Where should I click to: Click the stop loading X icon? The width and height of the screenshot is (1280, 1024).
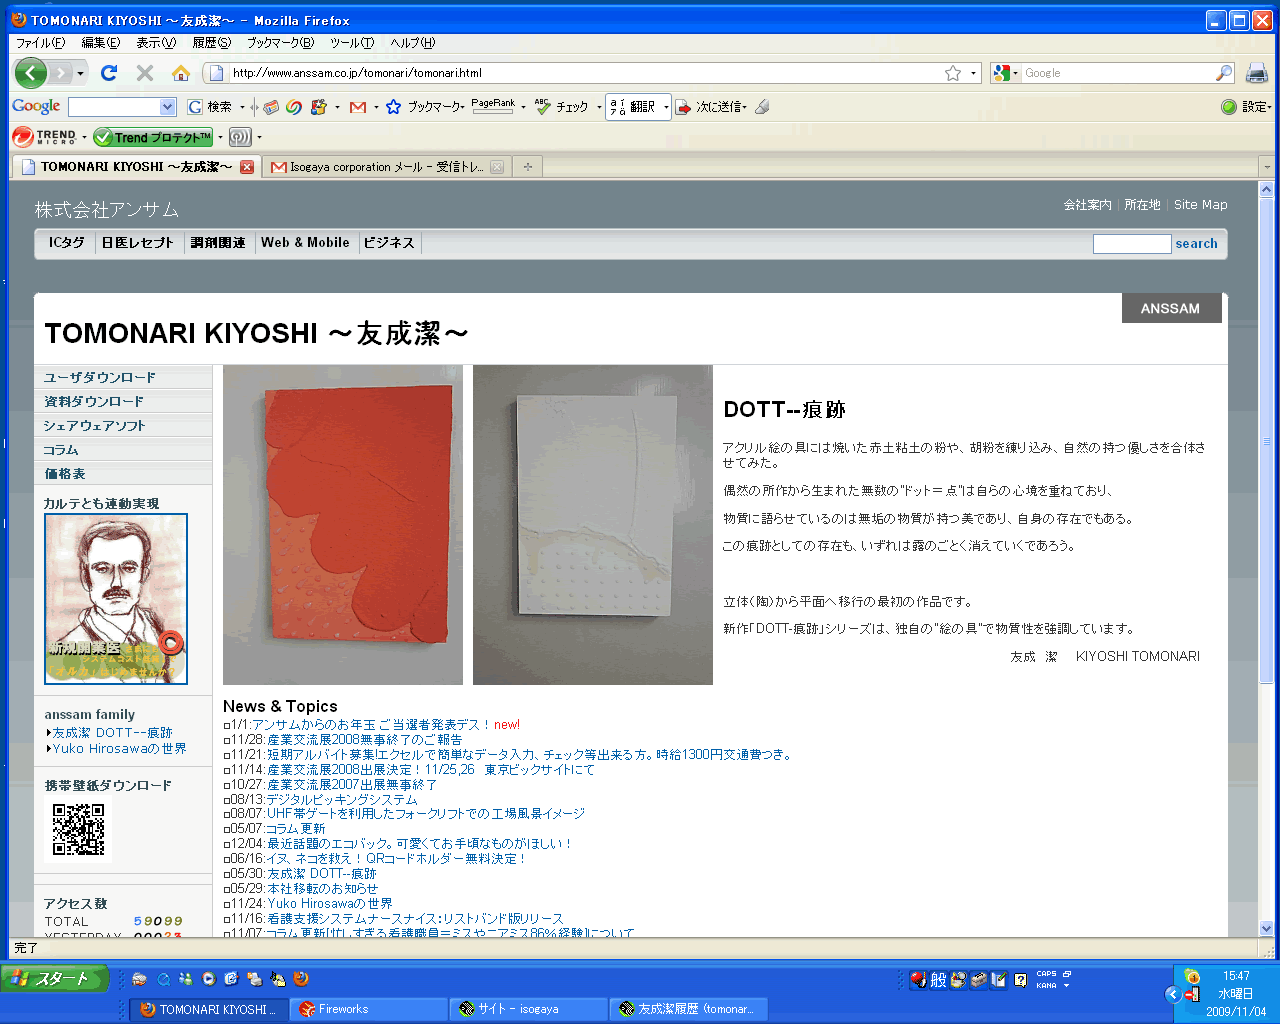145,73
